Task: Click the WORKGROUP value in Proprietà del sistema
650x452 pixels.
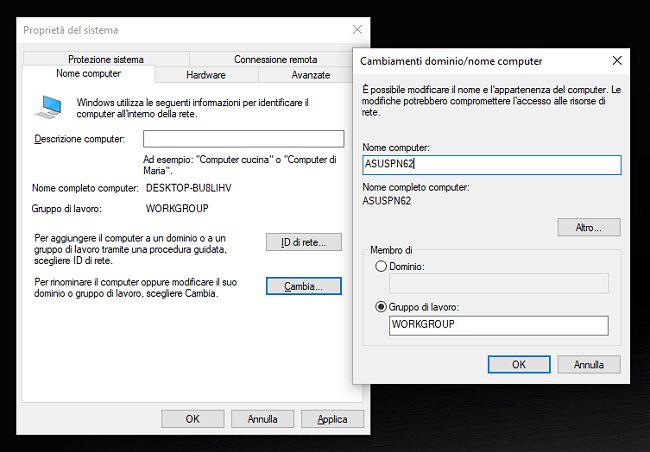Action: click(x=177, y=208)
